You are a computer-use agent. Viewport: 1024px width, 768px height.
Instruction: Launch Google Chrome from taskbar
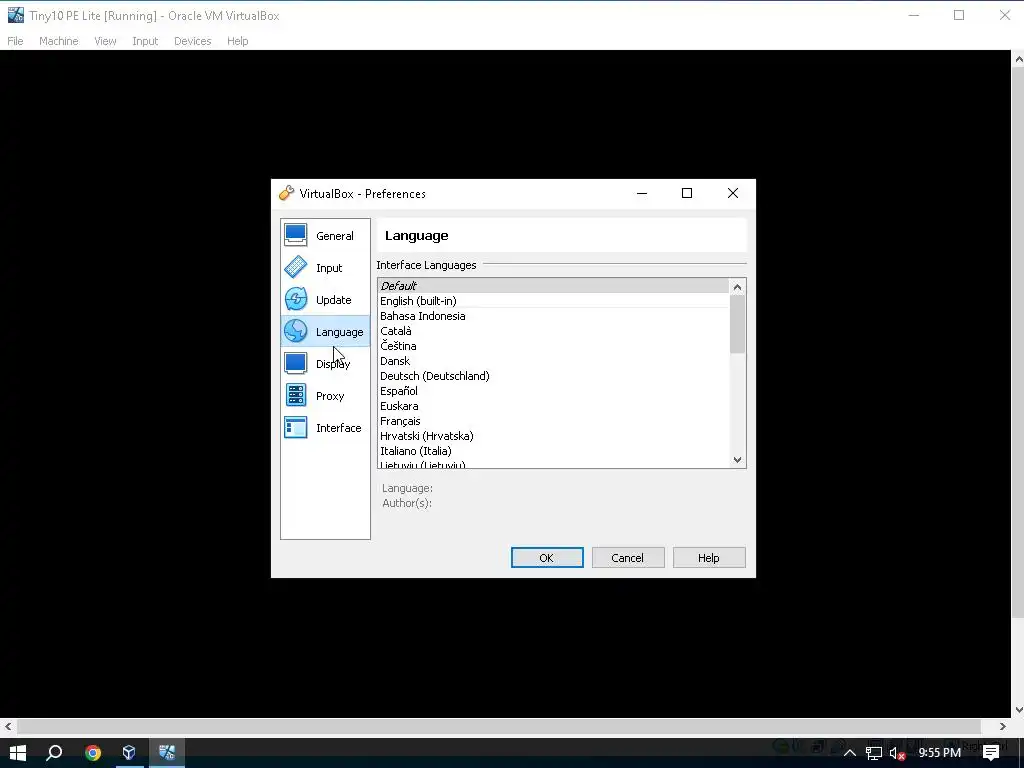click(x=93, y=753)
